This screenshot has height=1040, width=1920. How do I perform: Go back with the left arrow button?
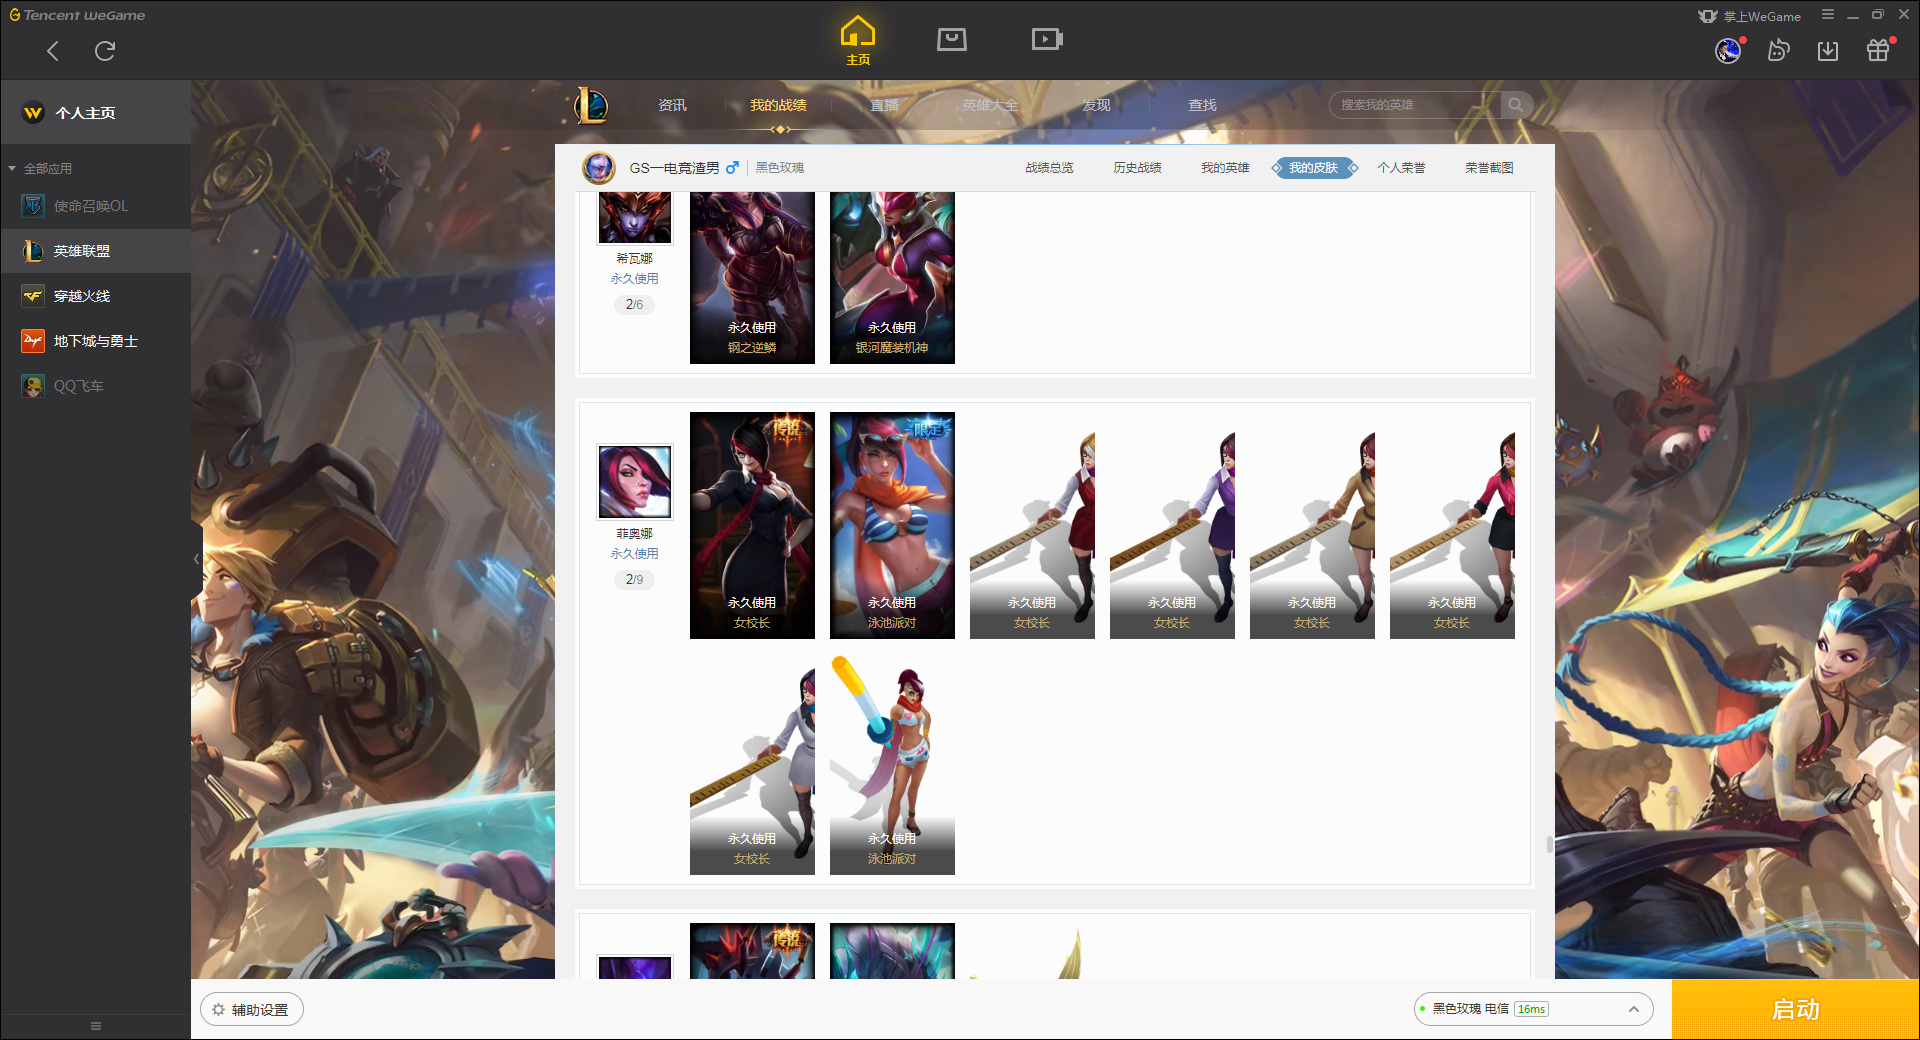53,51
